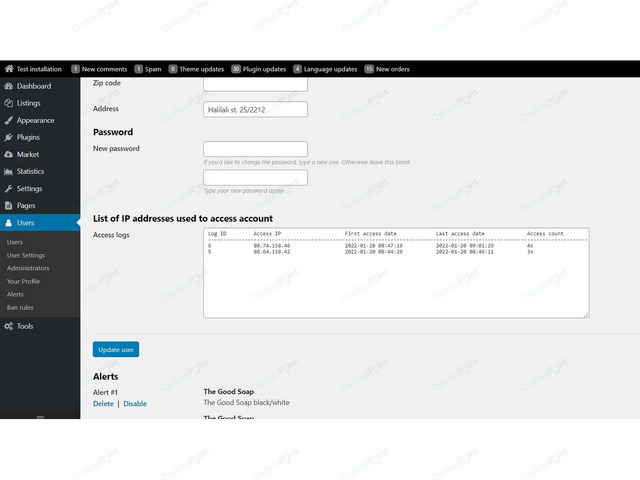Click the Theme updates count badge
This screenshot has width=640, height=480.
[173, 69]
